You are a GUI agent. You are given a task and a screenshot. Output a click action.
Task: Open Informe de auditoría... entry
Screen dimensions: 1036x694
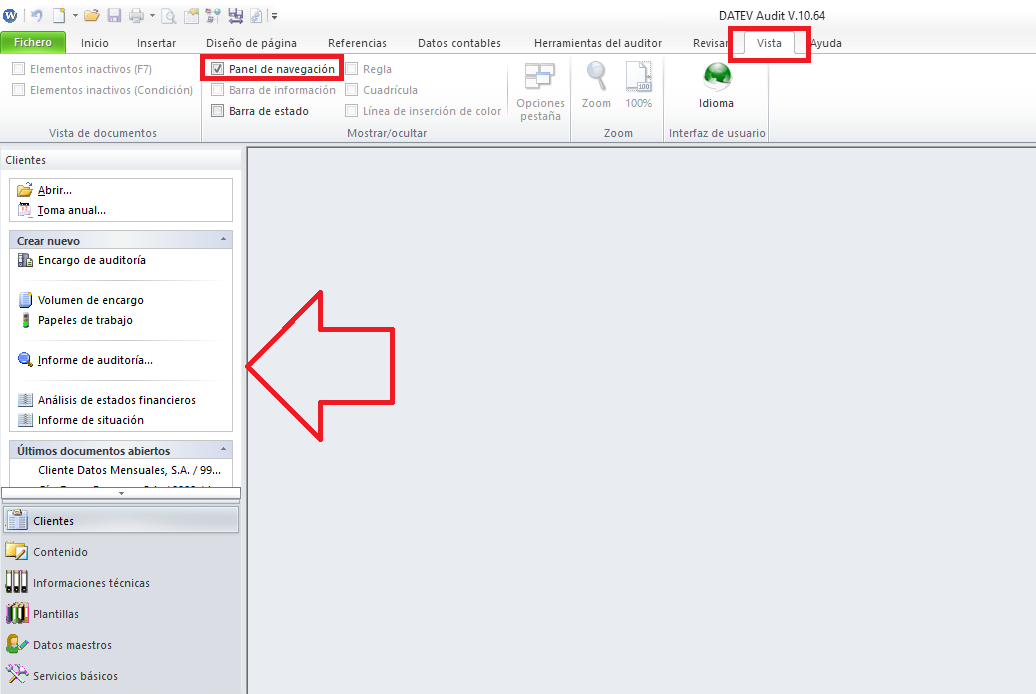coord(95,360)
